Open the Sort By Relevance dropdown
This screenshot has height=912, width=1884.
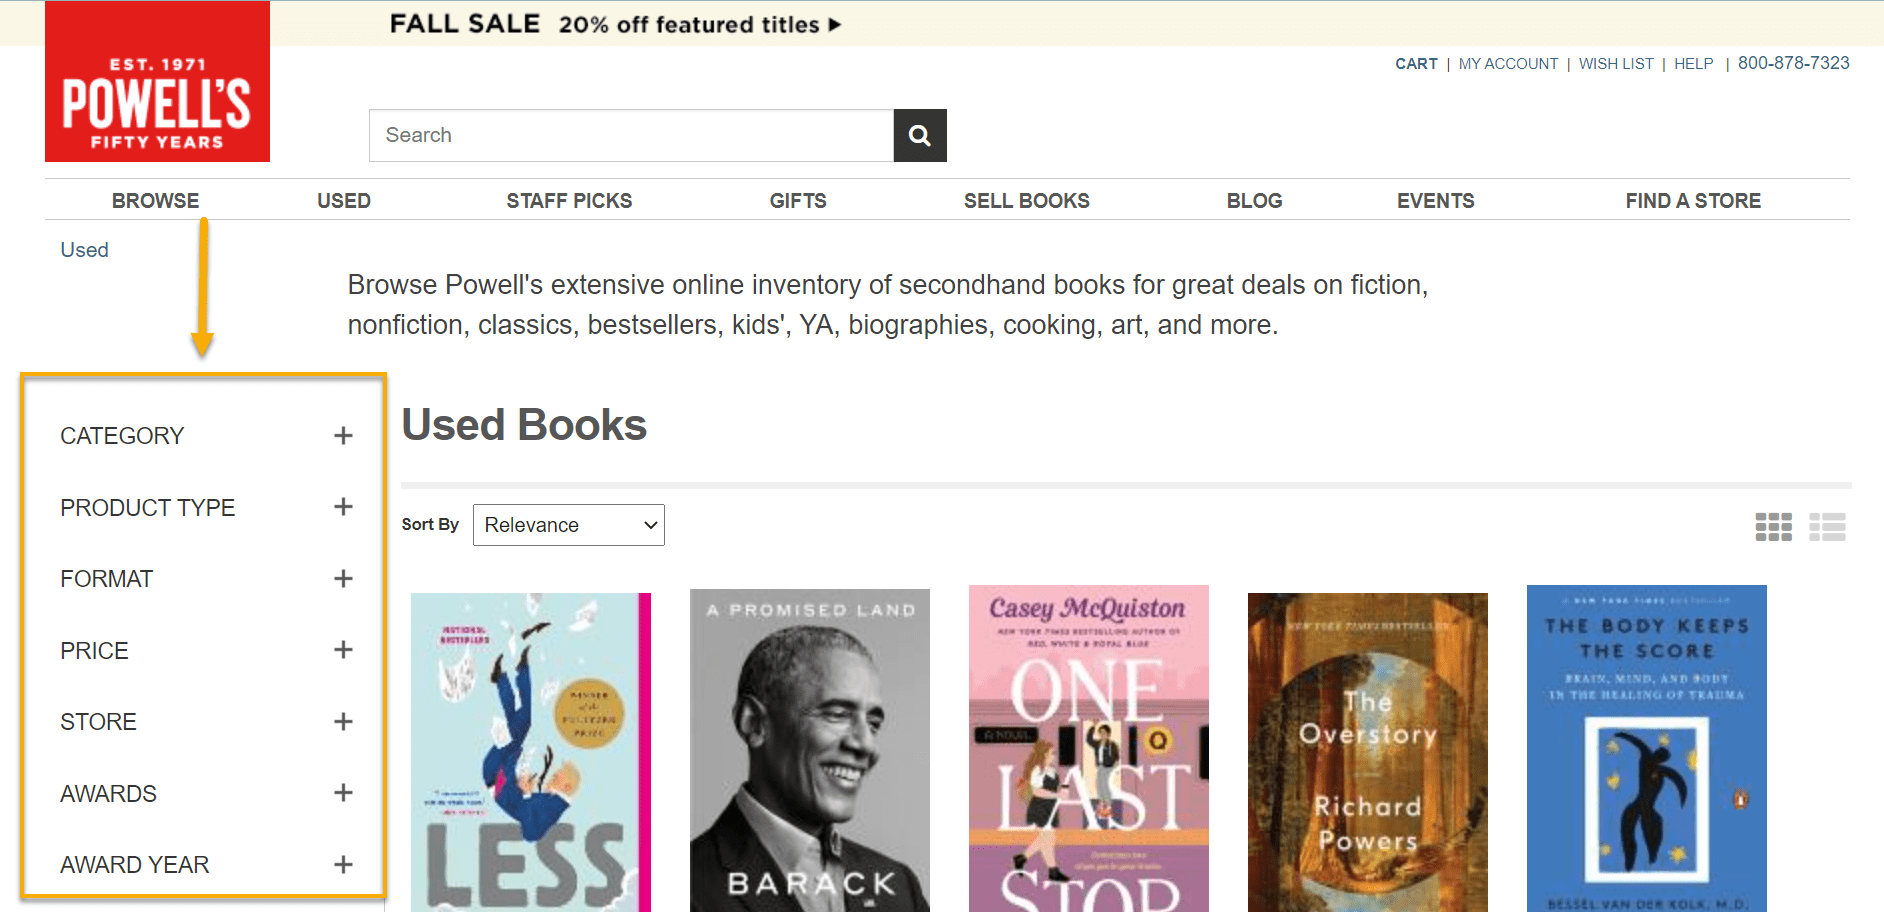tap(568, 525)
